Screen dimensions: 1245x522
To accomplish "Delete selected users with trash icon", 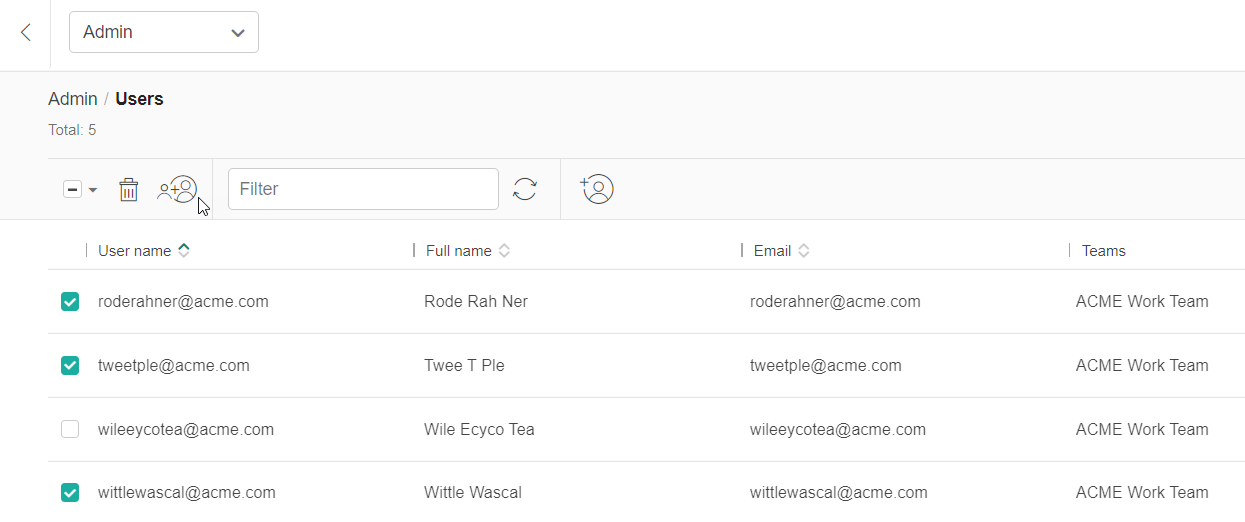I will 129,189.
